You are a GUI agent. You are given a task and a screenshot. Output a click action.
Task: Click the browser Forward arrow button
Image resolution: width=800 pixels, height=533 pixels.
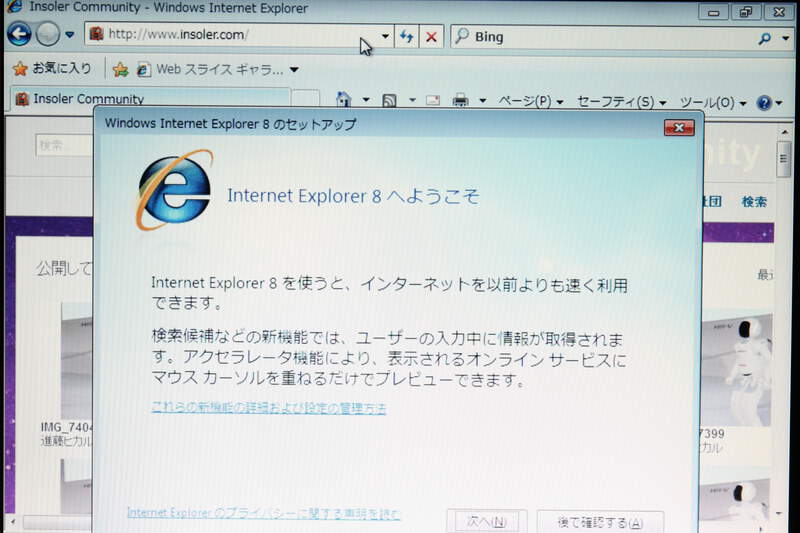47,35
